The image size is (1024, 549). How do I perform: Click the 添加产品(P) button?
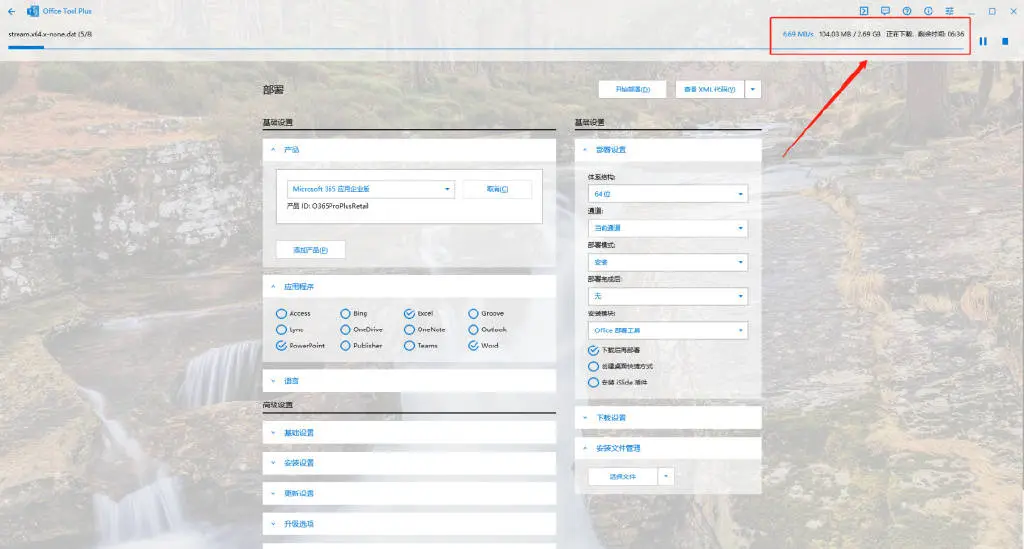point(310,250)
